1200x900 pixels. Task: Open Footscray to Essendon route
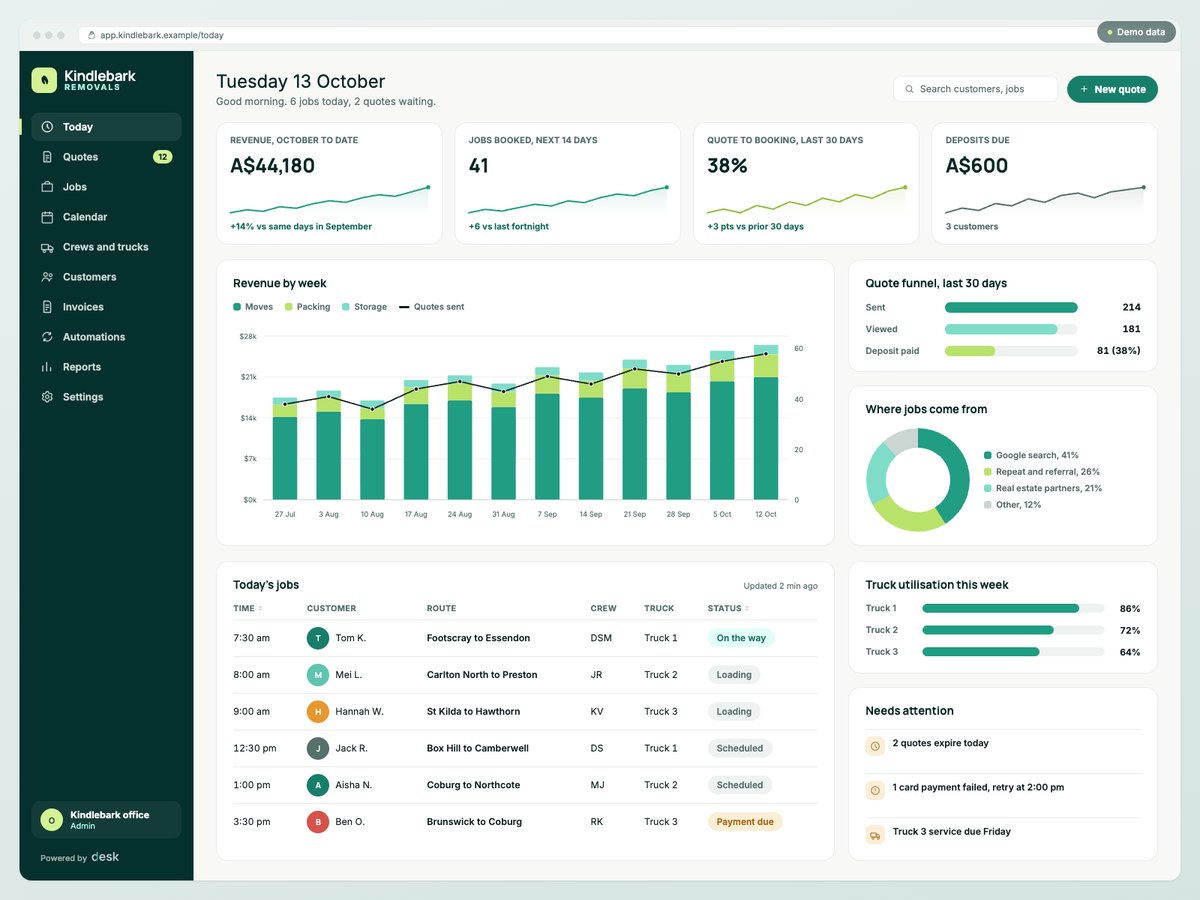478,638
